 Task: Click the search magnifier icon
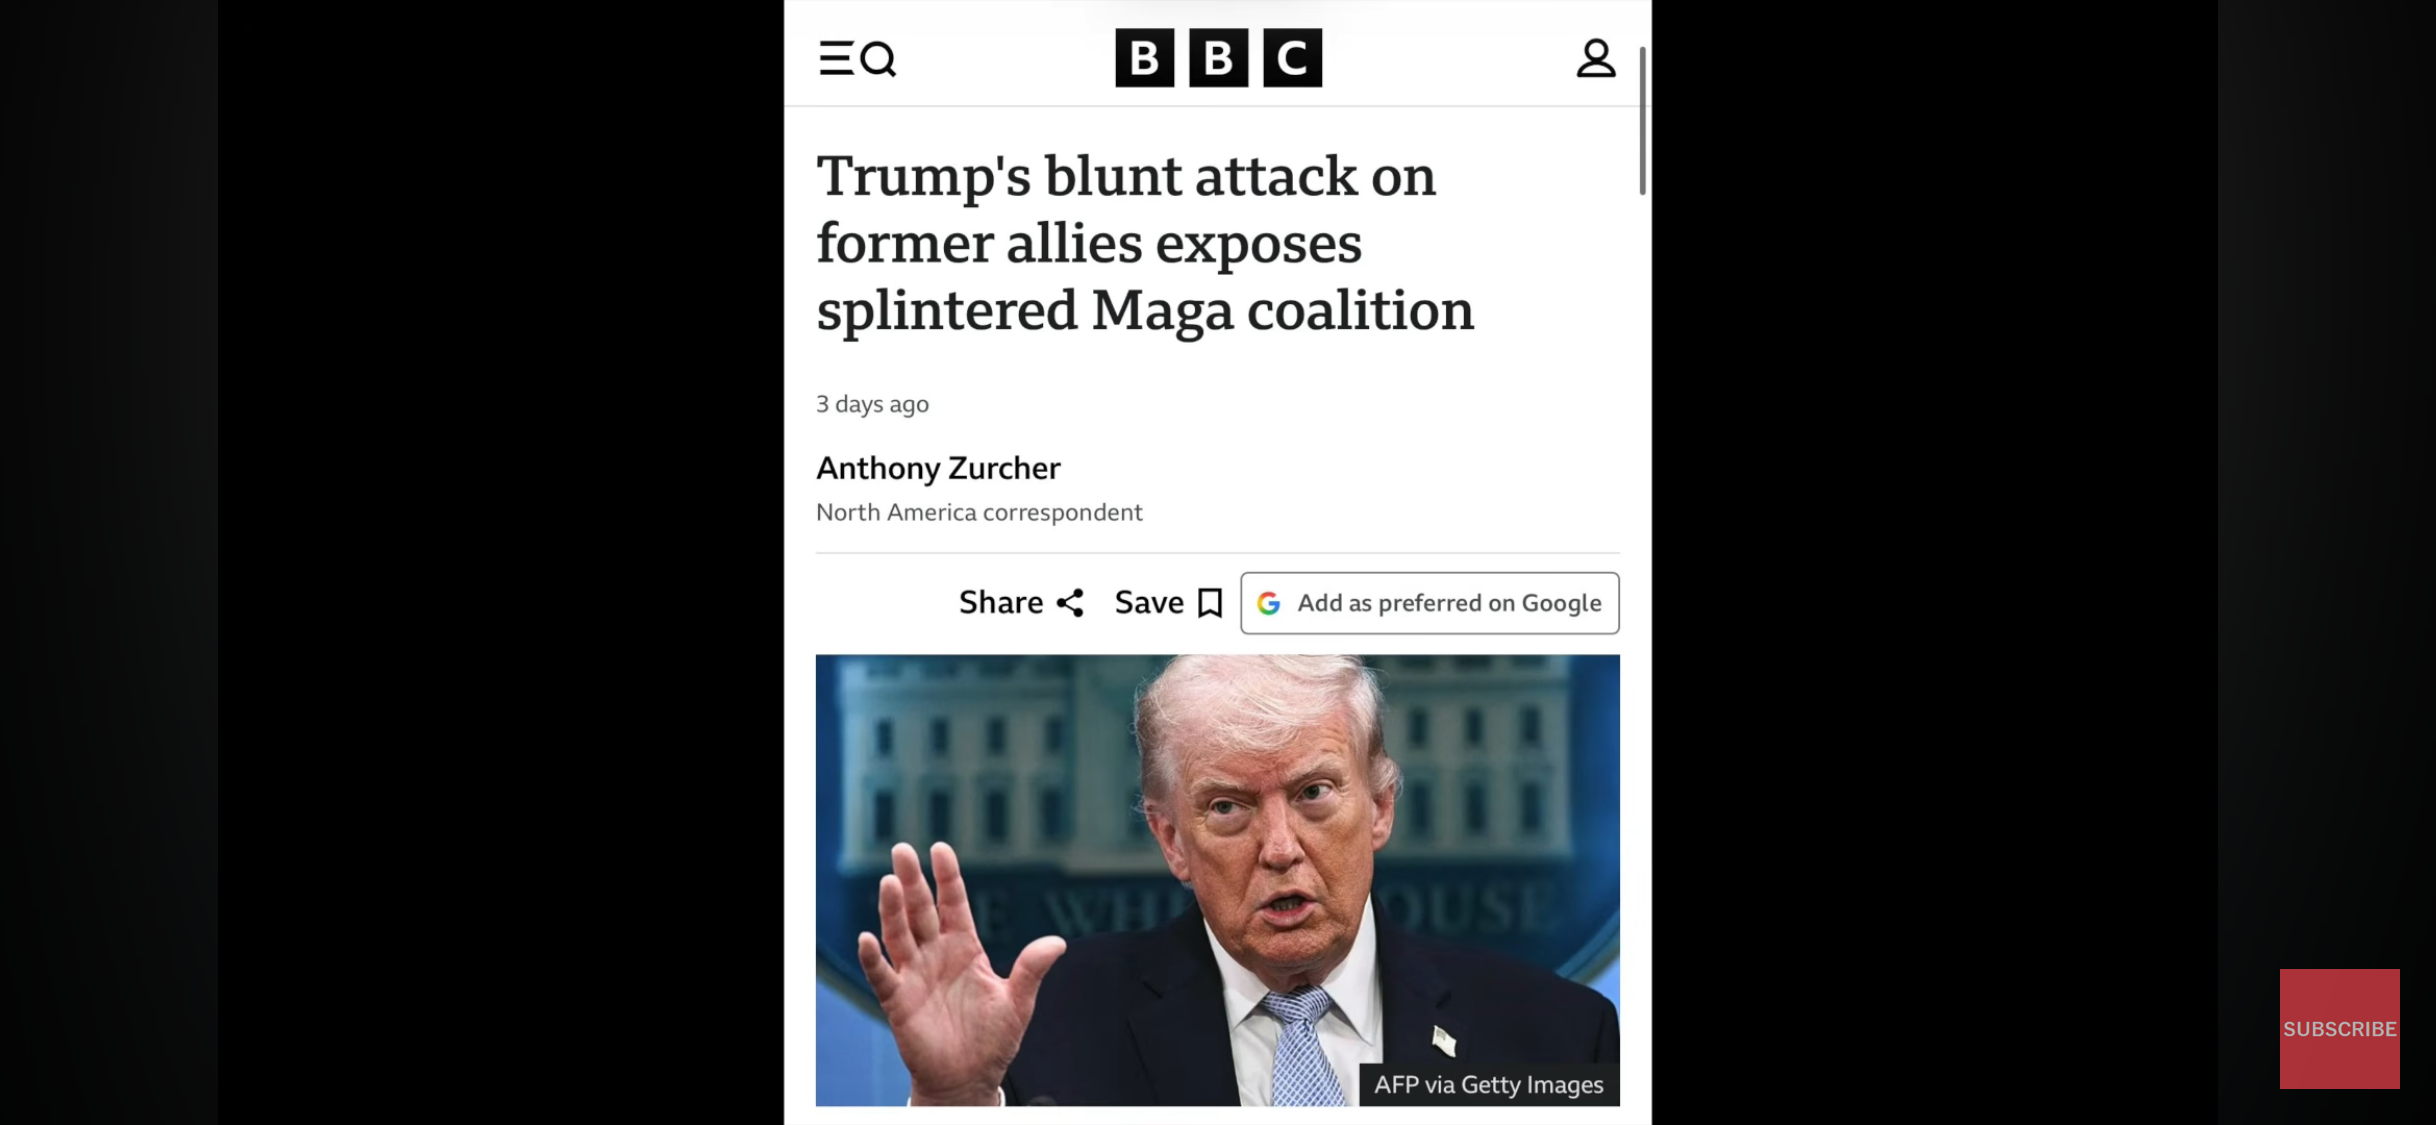(x=878, y=59)
